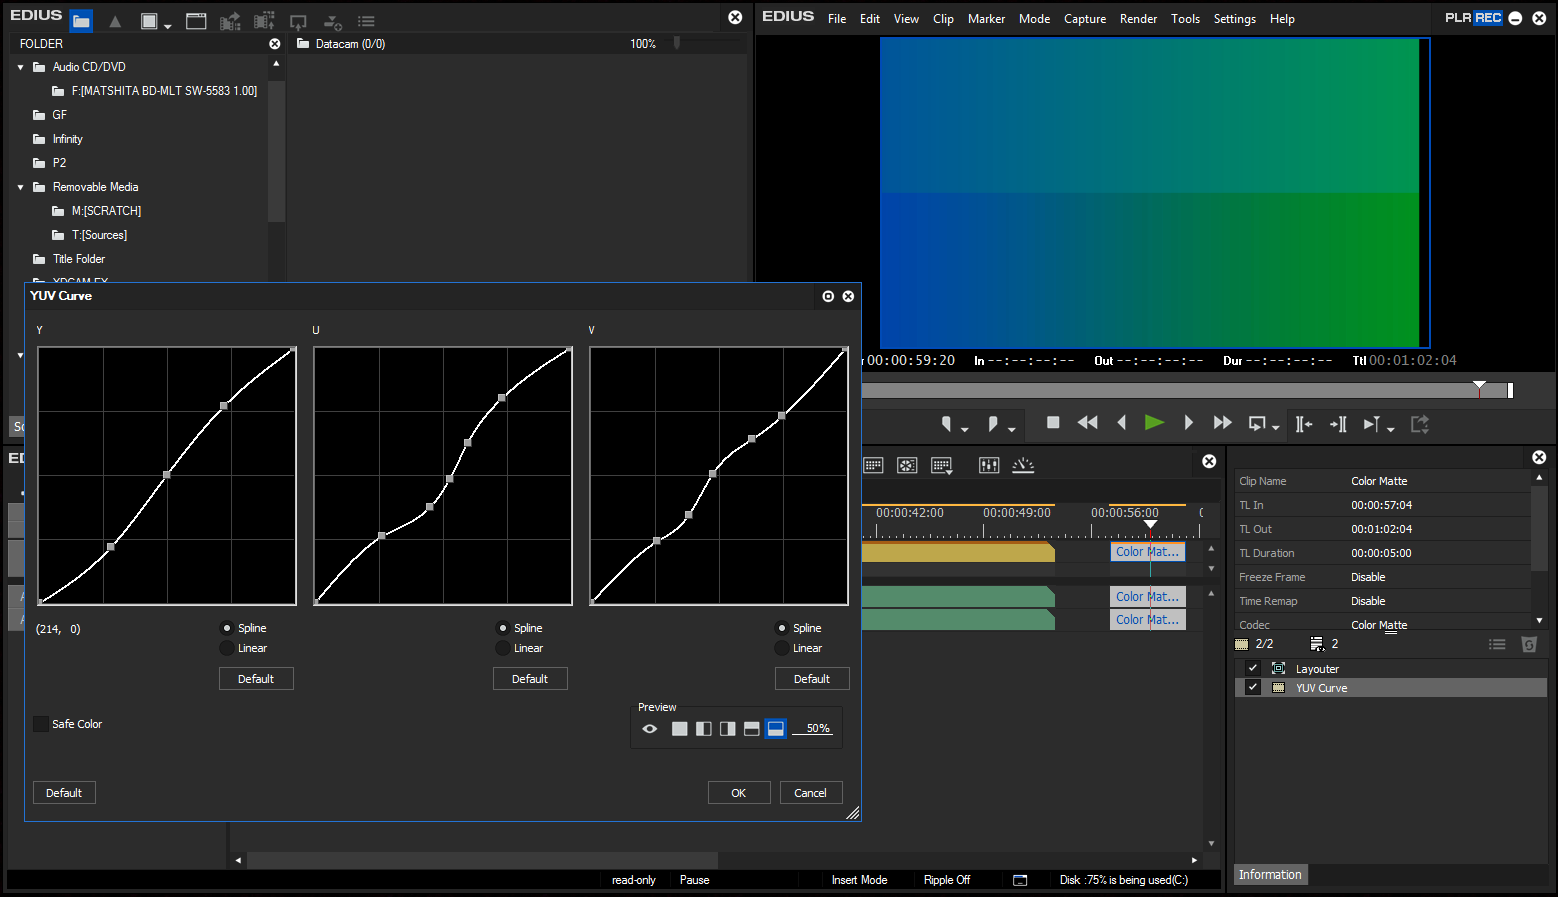The width and height of the screenshot is (1558, 897).
Task: Click the bottom-left Default button in YUV Curve
Action: tap(64, 793)
